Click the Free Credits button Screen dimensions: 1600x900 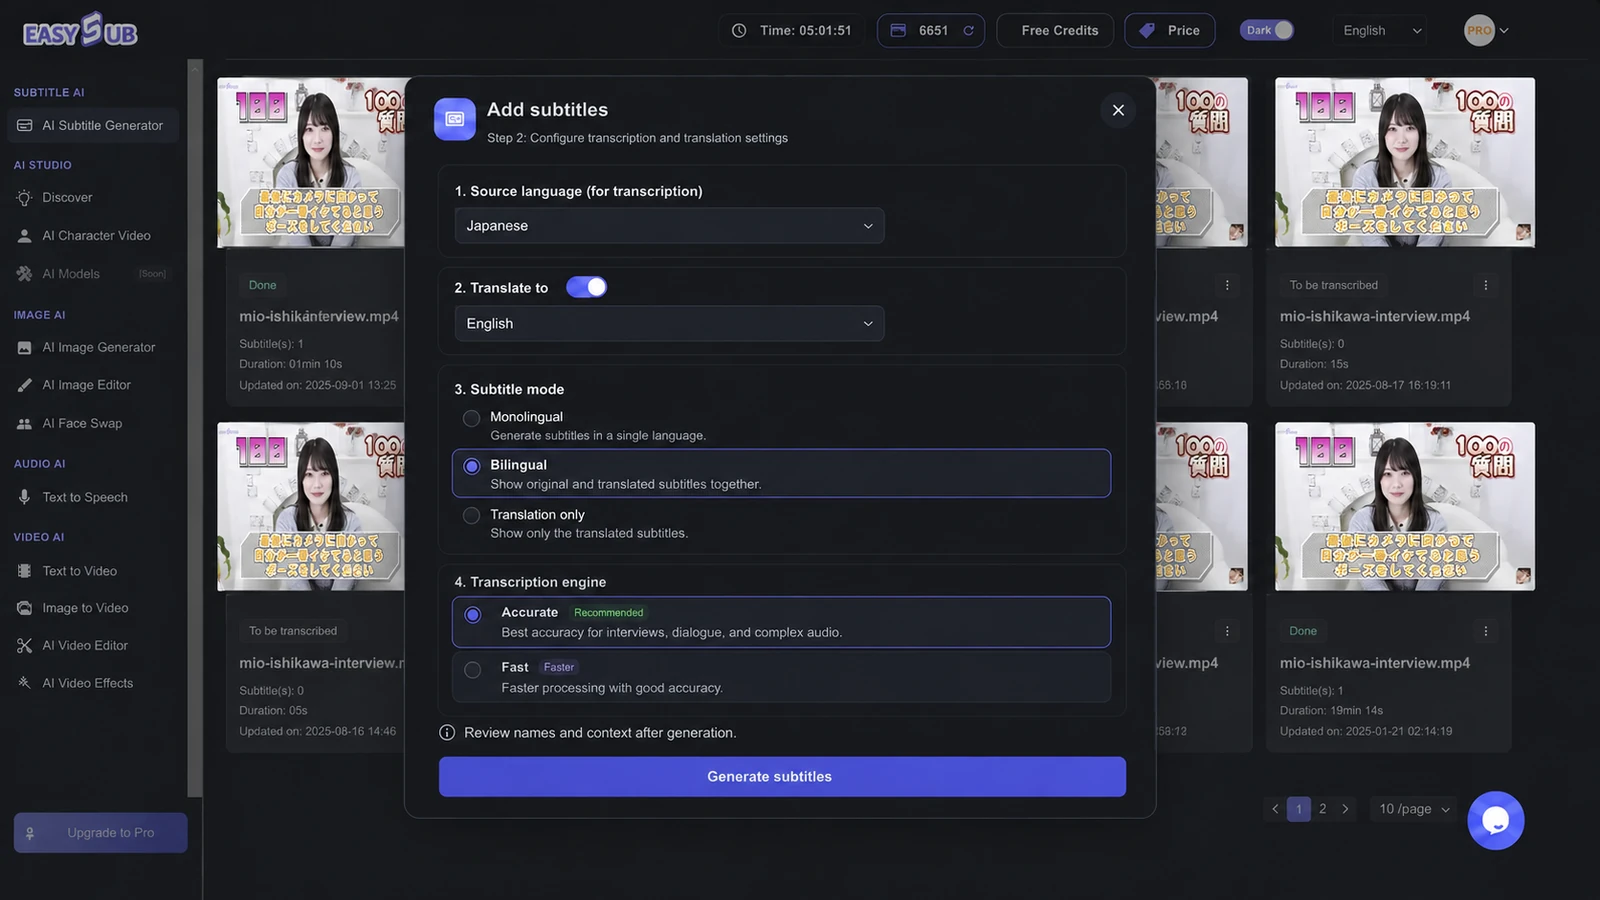pos(1059,31)
